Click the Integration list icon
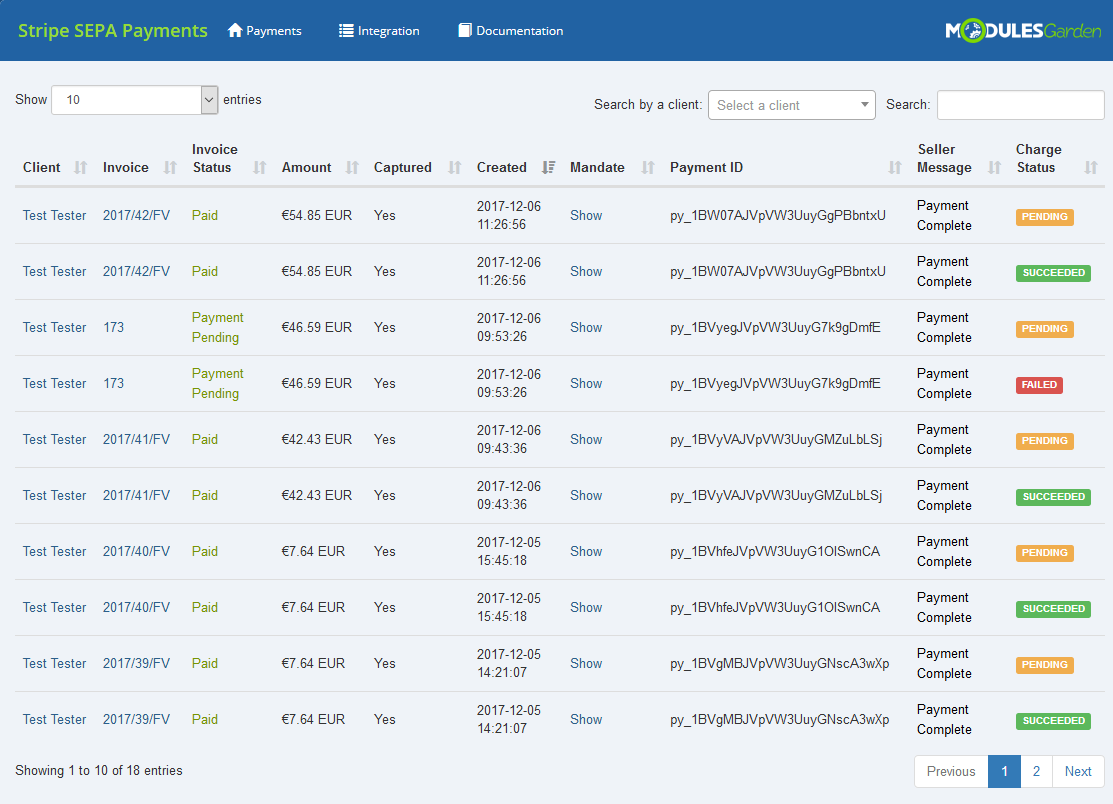Viewport: 1113px width, 804px height. [x=346, y=31]
